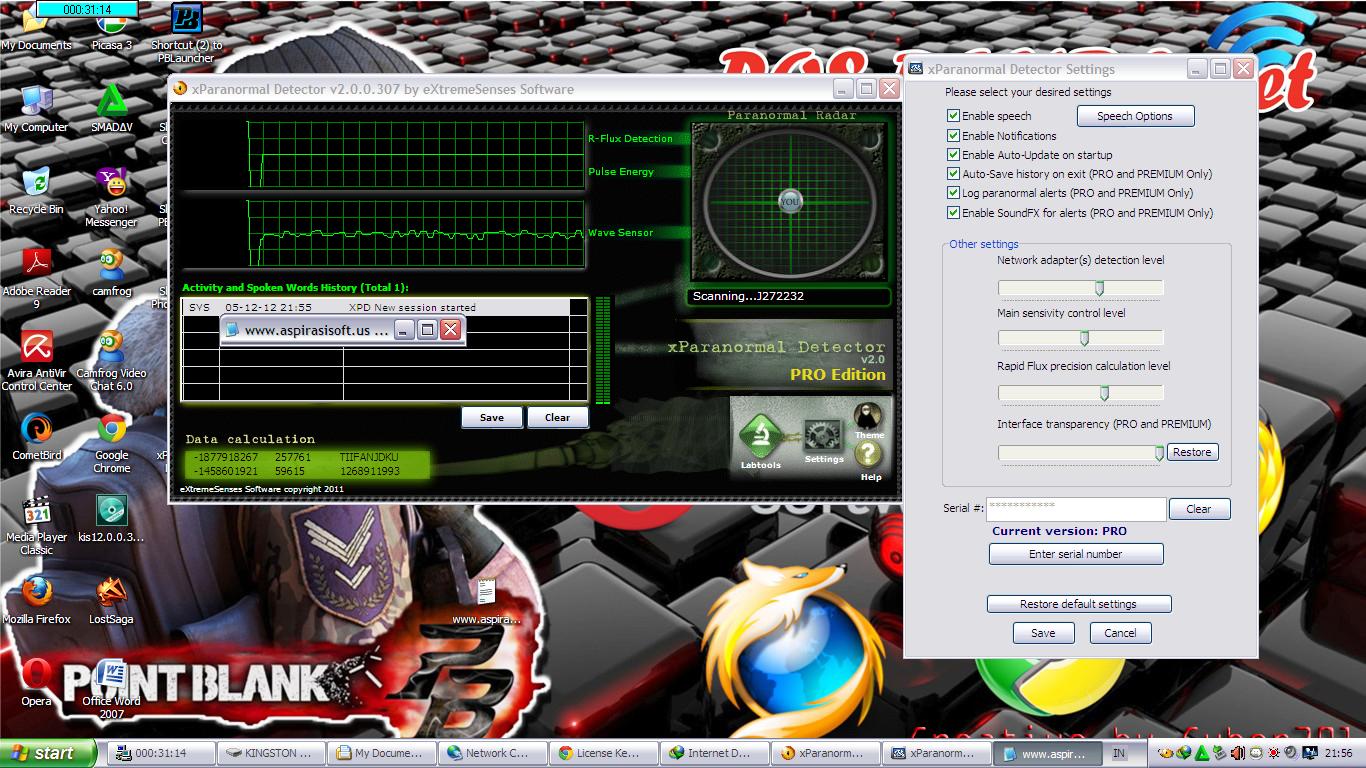Viewport: 1366px width, 768px height.
Task: Open Media Player Classic icon
Action: pyautogui.click(x=37, y=525)
